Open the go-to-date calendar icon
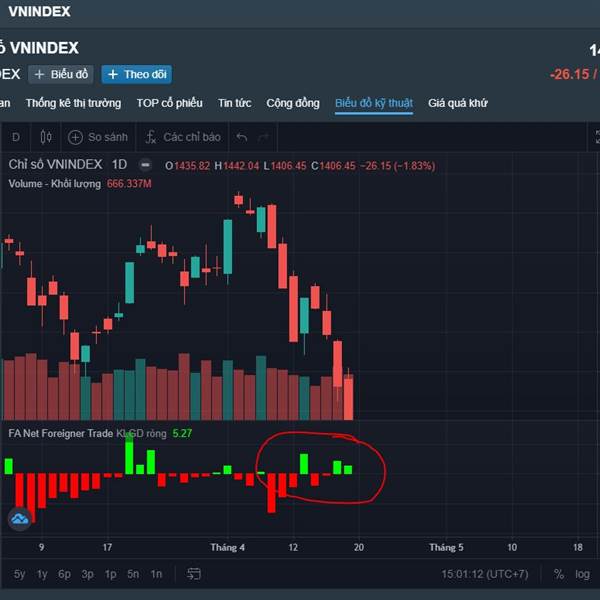 coord(194,574)
